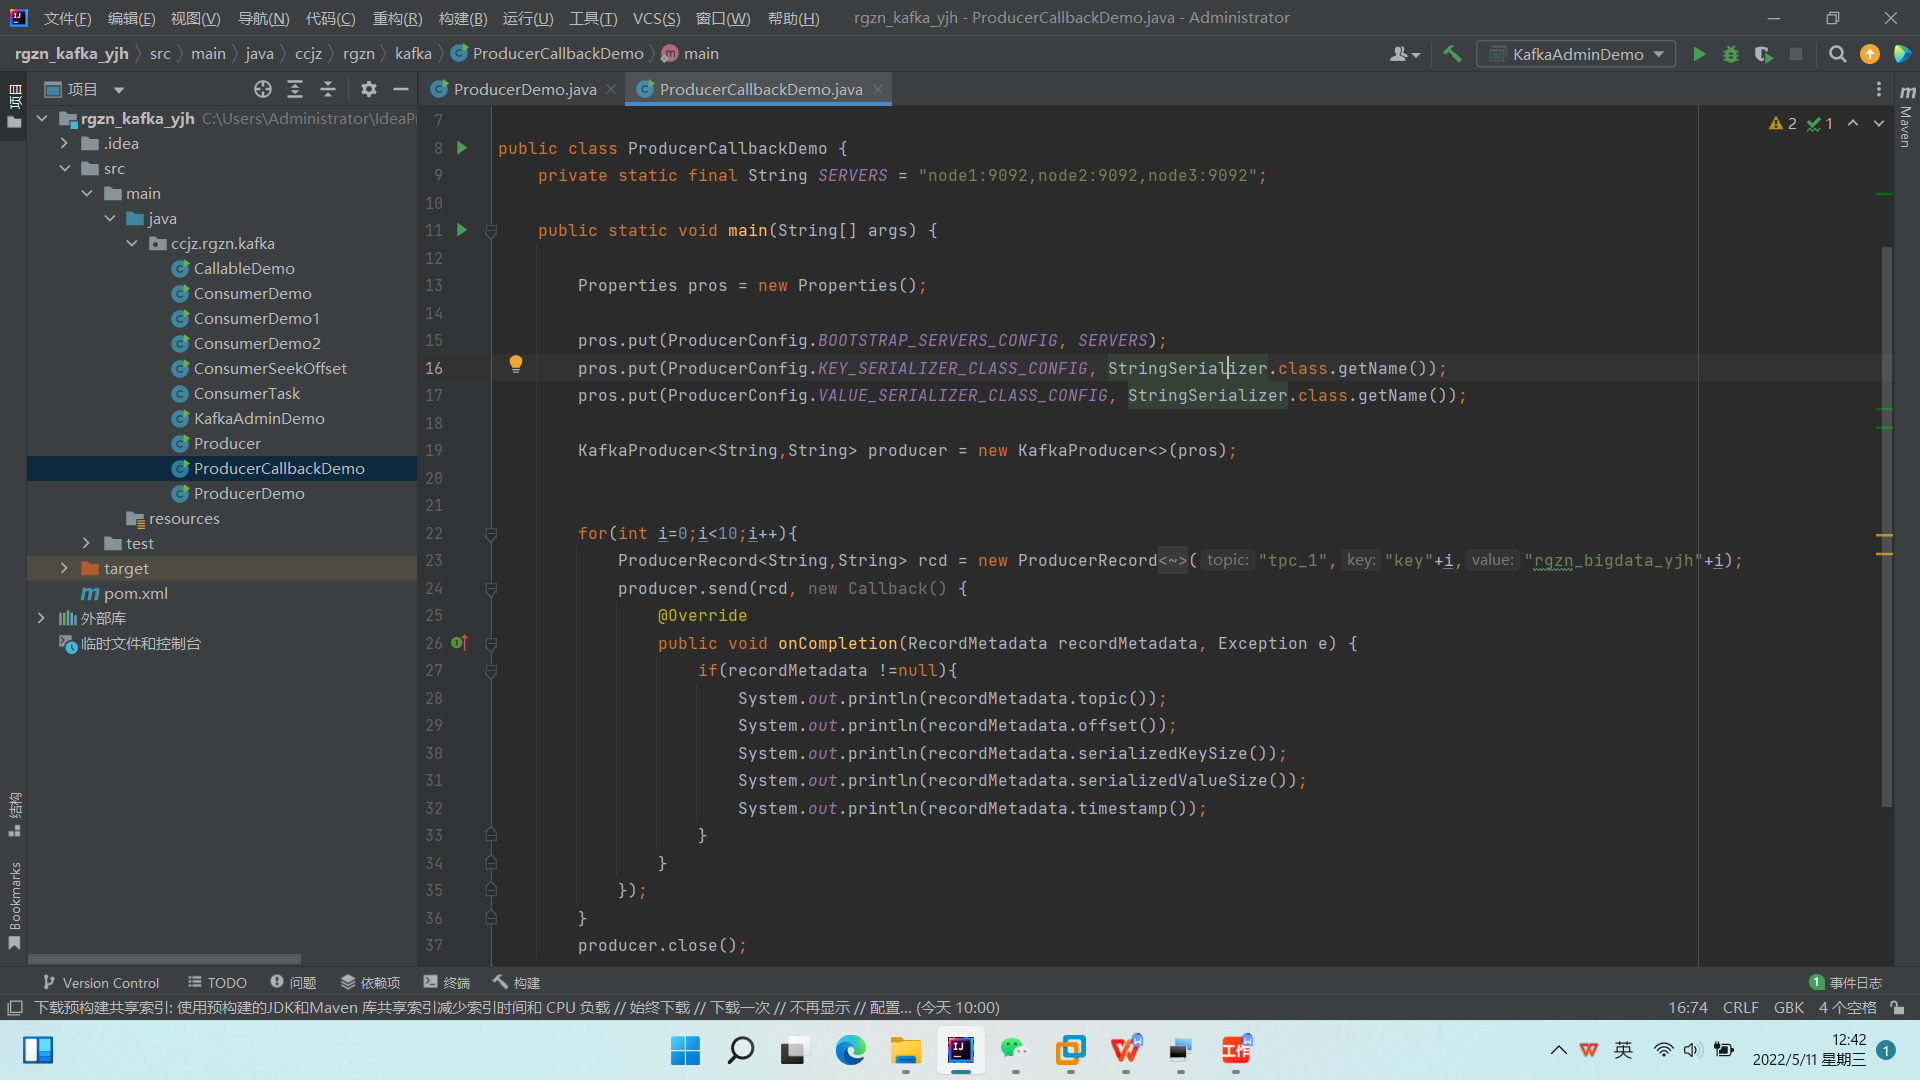Image resolution: width=1920 pixels, height=1080 pixels.
Task: Expand the external libraries node
Action: pos(42,618)
